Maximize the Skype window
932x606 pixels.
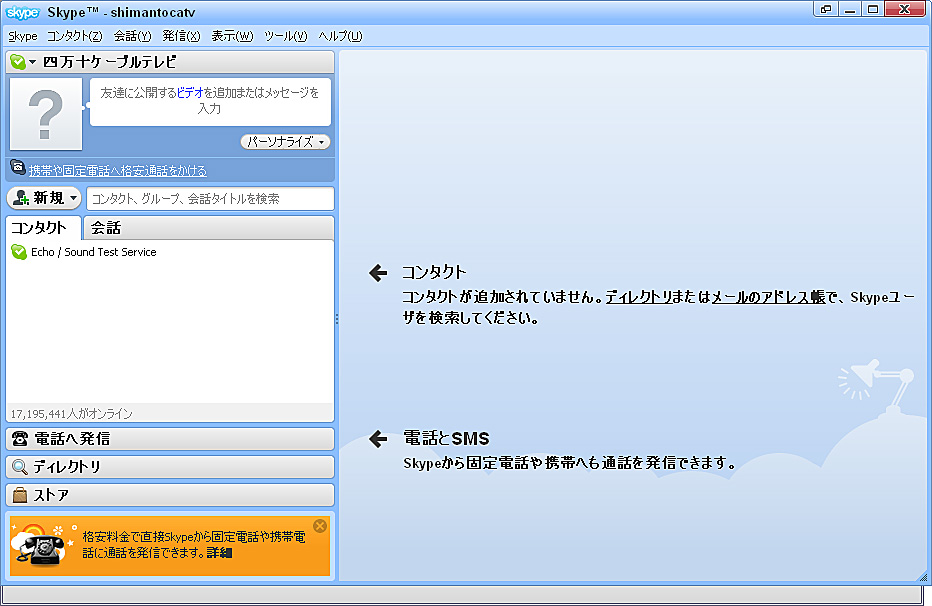tap(873, 9)
